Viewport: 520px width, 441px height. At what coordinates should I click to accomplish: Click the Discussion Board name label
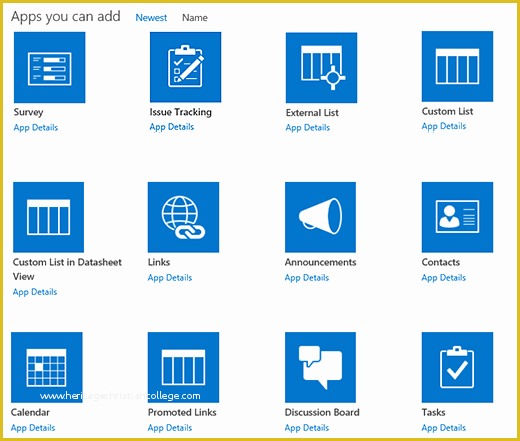pyautogui.click(x=322, y=413)
